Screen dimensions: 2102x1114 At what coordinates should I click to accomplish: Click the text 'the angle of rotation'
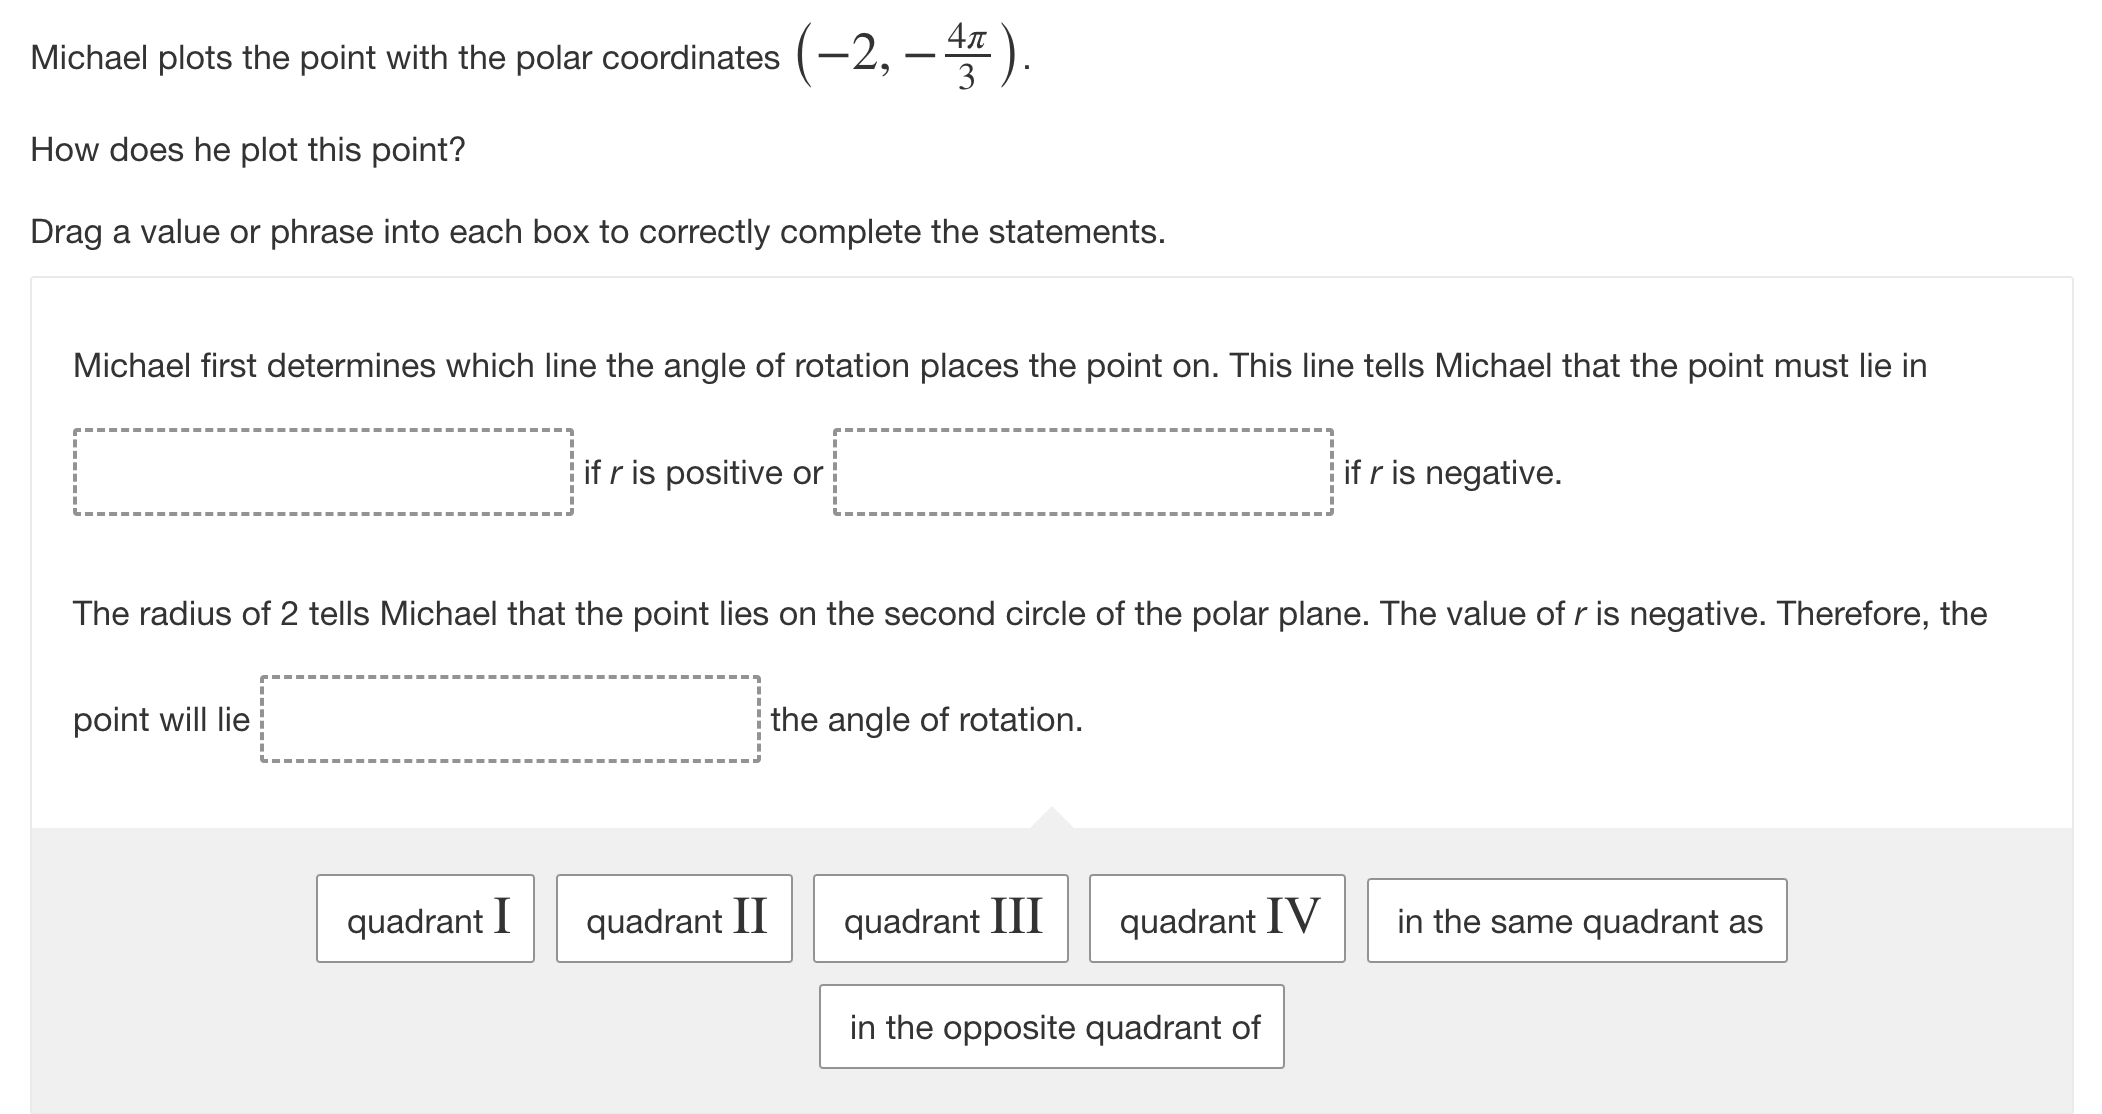pyautogui.click(x=926, y=718)
